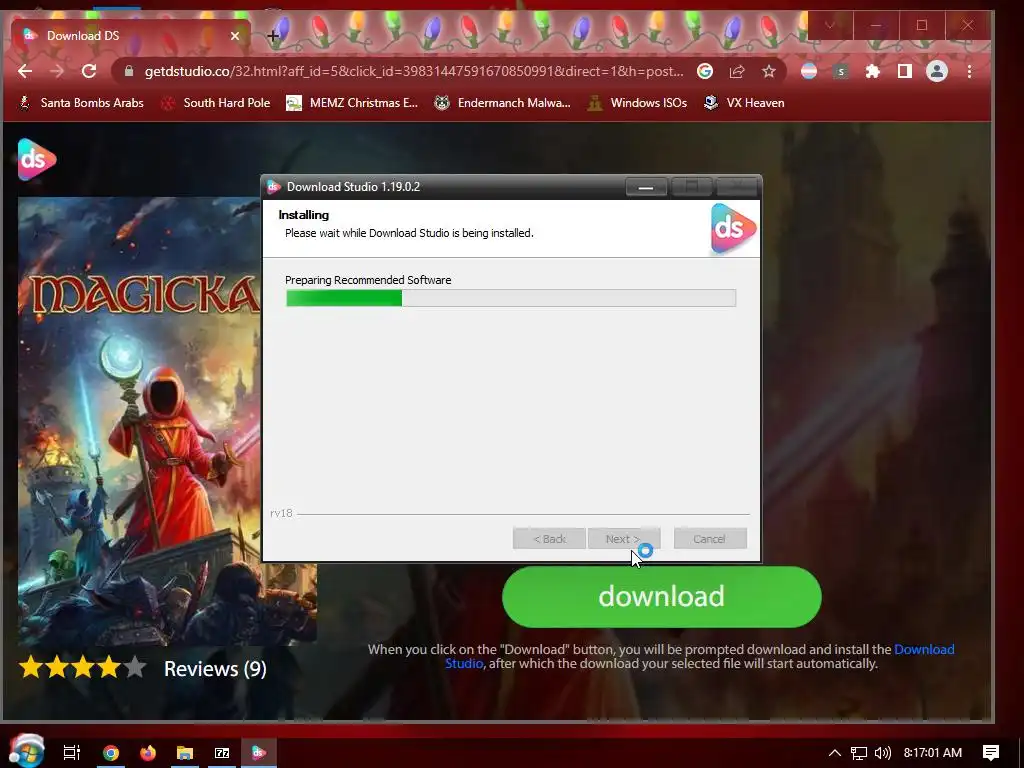Click the Google icon in address bar
The width and height of the screenshot is (1024, 768).
point(705,71)
